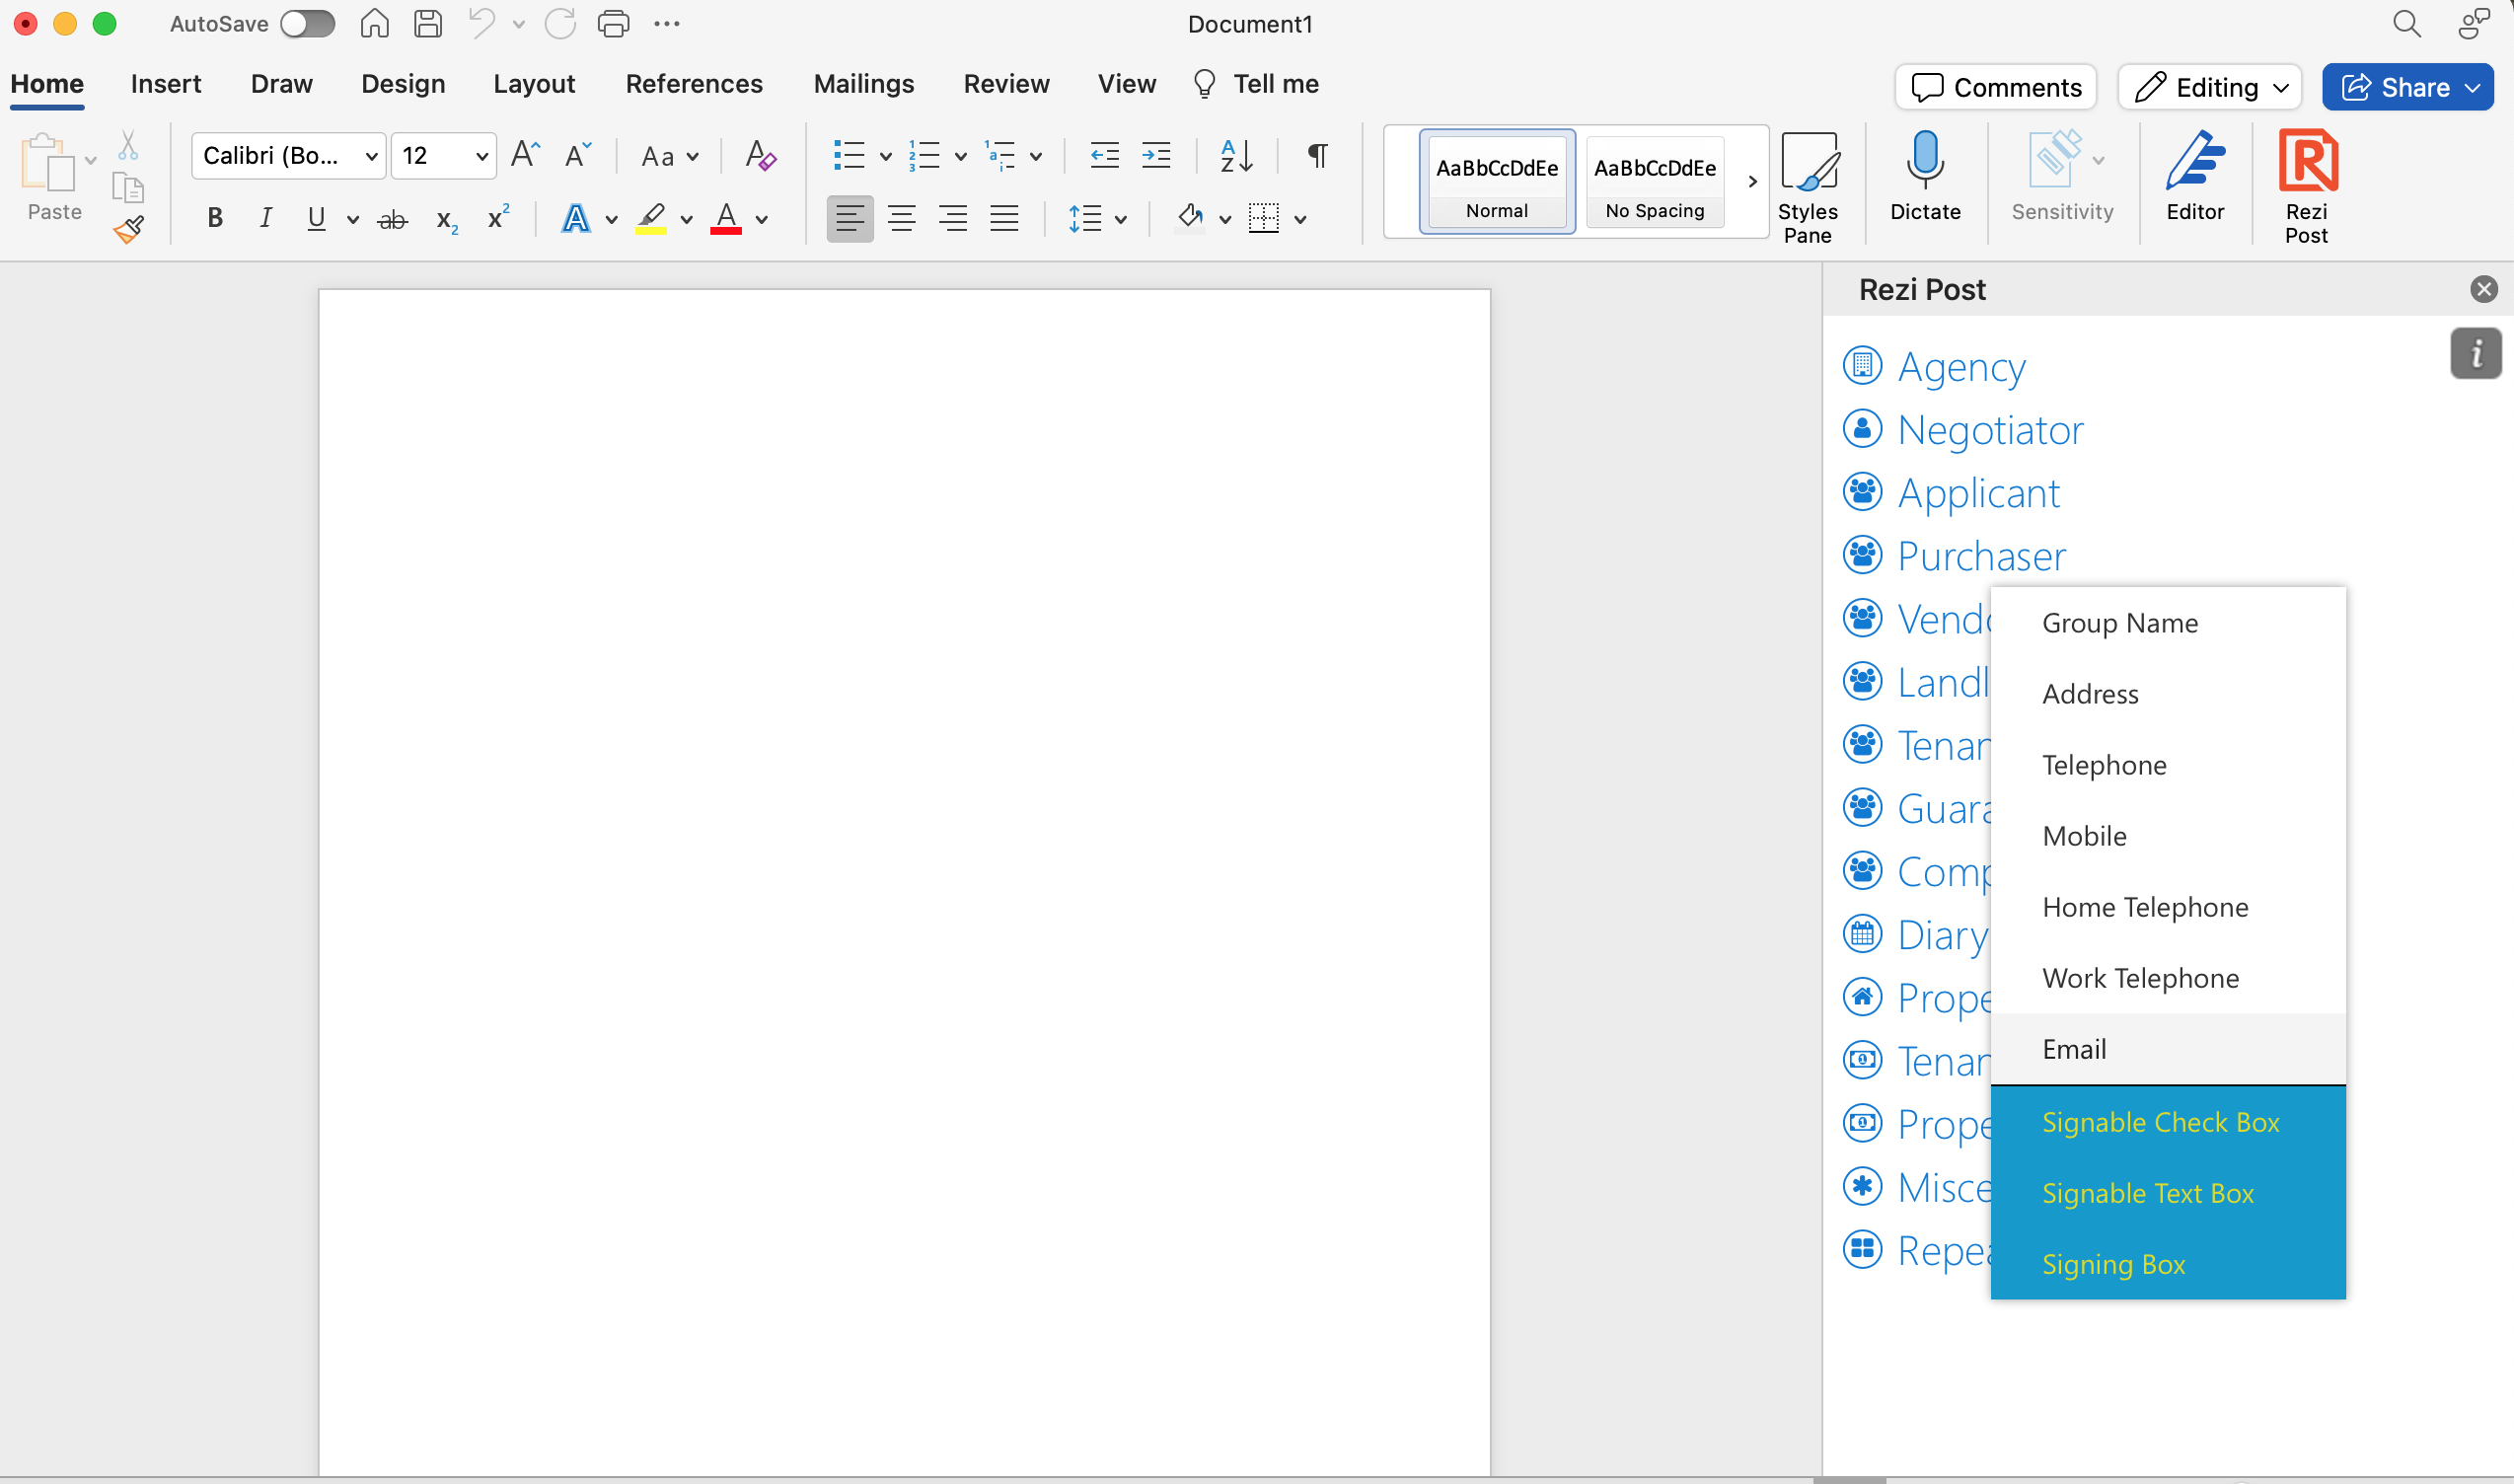Apply strikethrough formatting
Screen dimensions: 2514x1484
pos(392,219)
